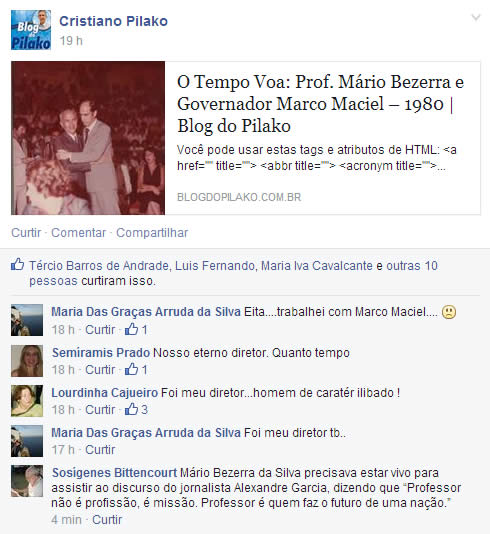Image resolution: width=490 pixels, height=534 pixels.
Task: Open the old photo thumbnail of the article
Action: coord(88,138)
